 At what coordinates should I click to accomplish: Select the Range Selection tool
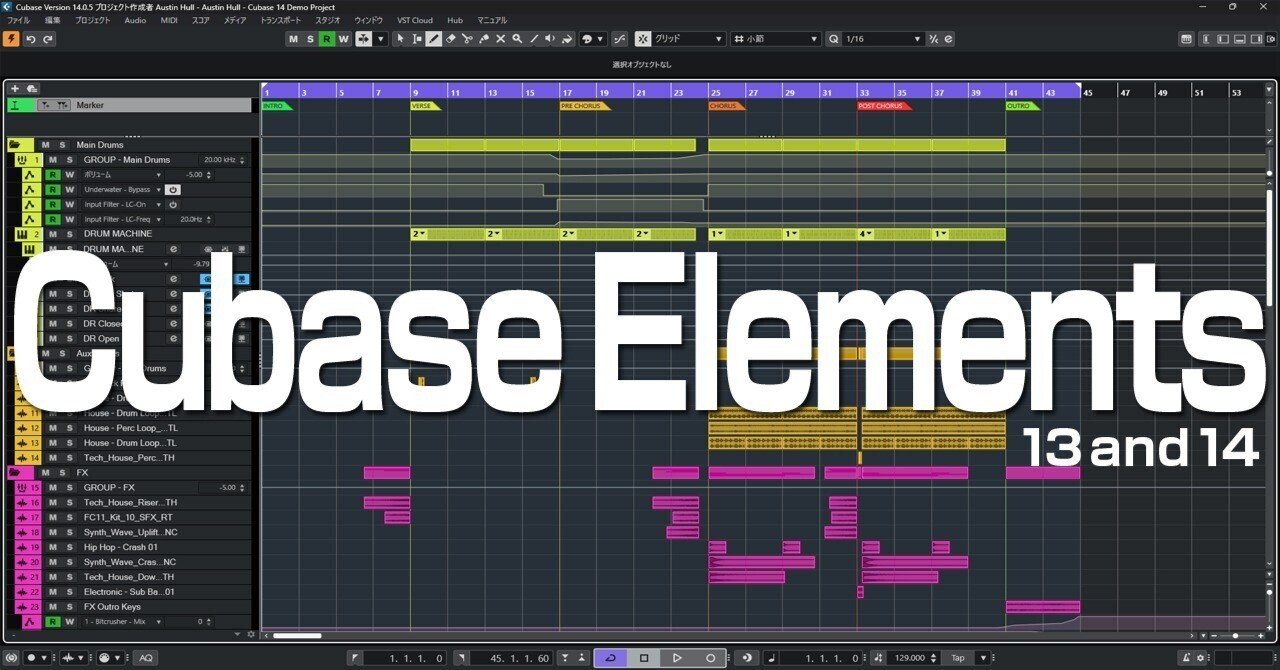pyautogui.click(x=417, y=39)
